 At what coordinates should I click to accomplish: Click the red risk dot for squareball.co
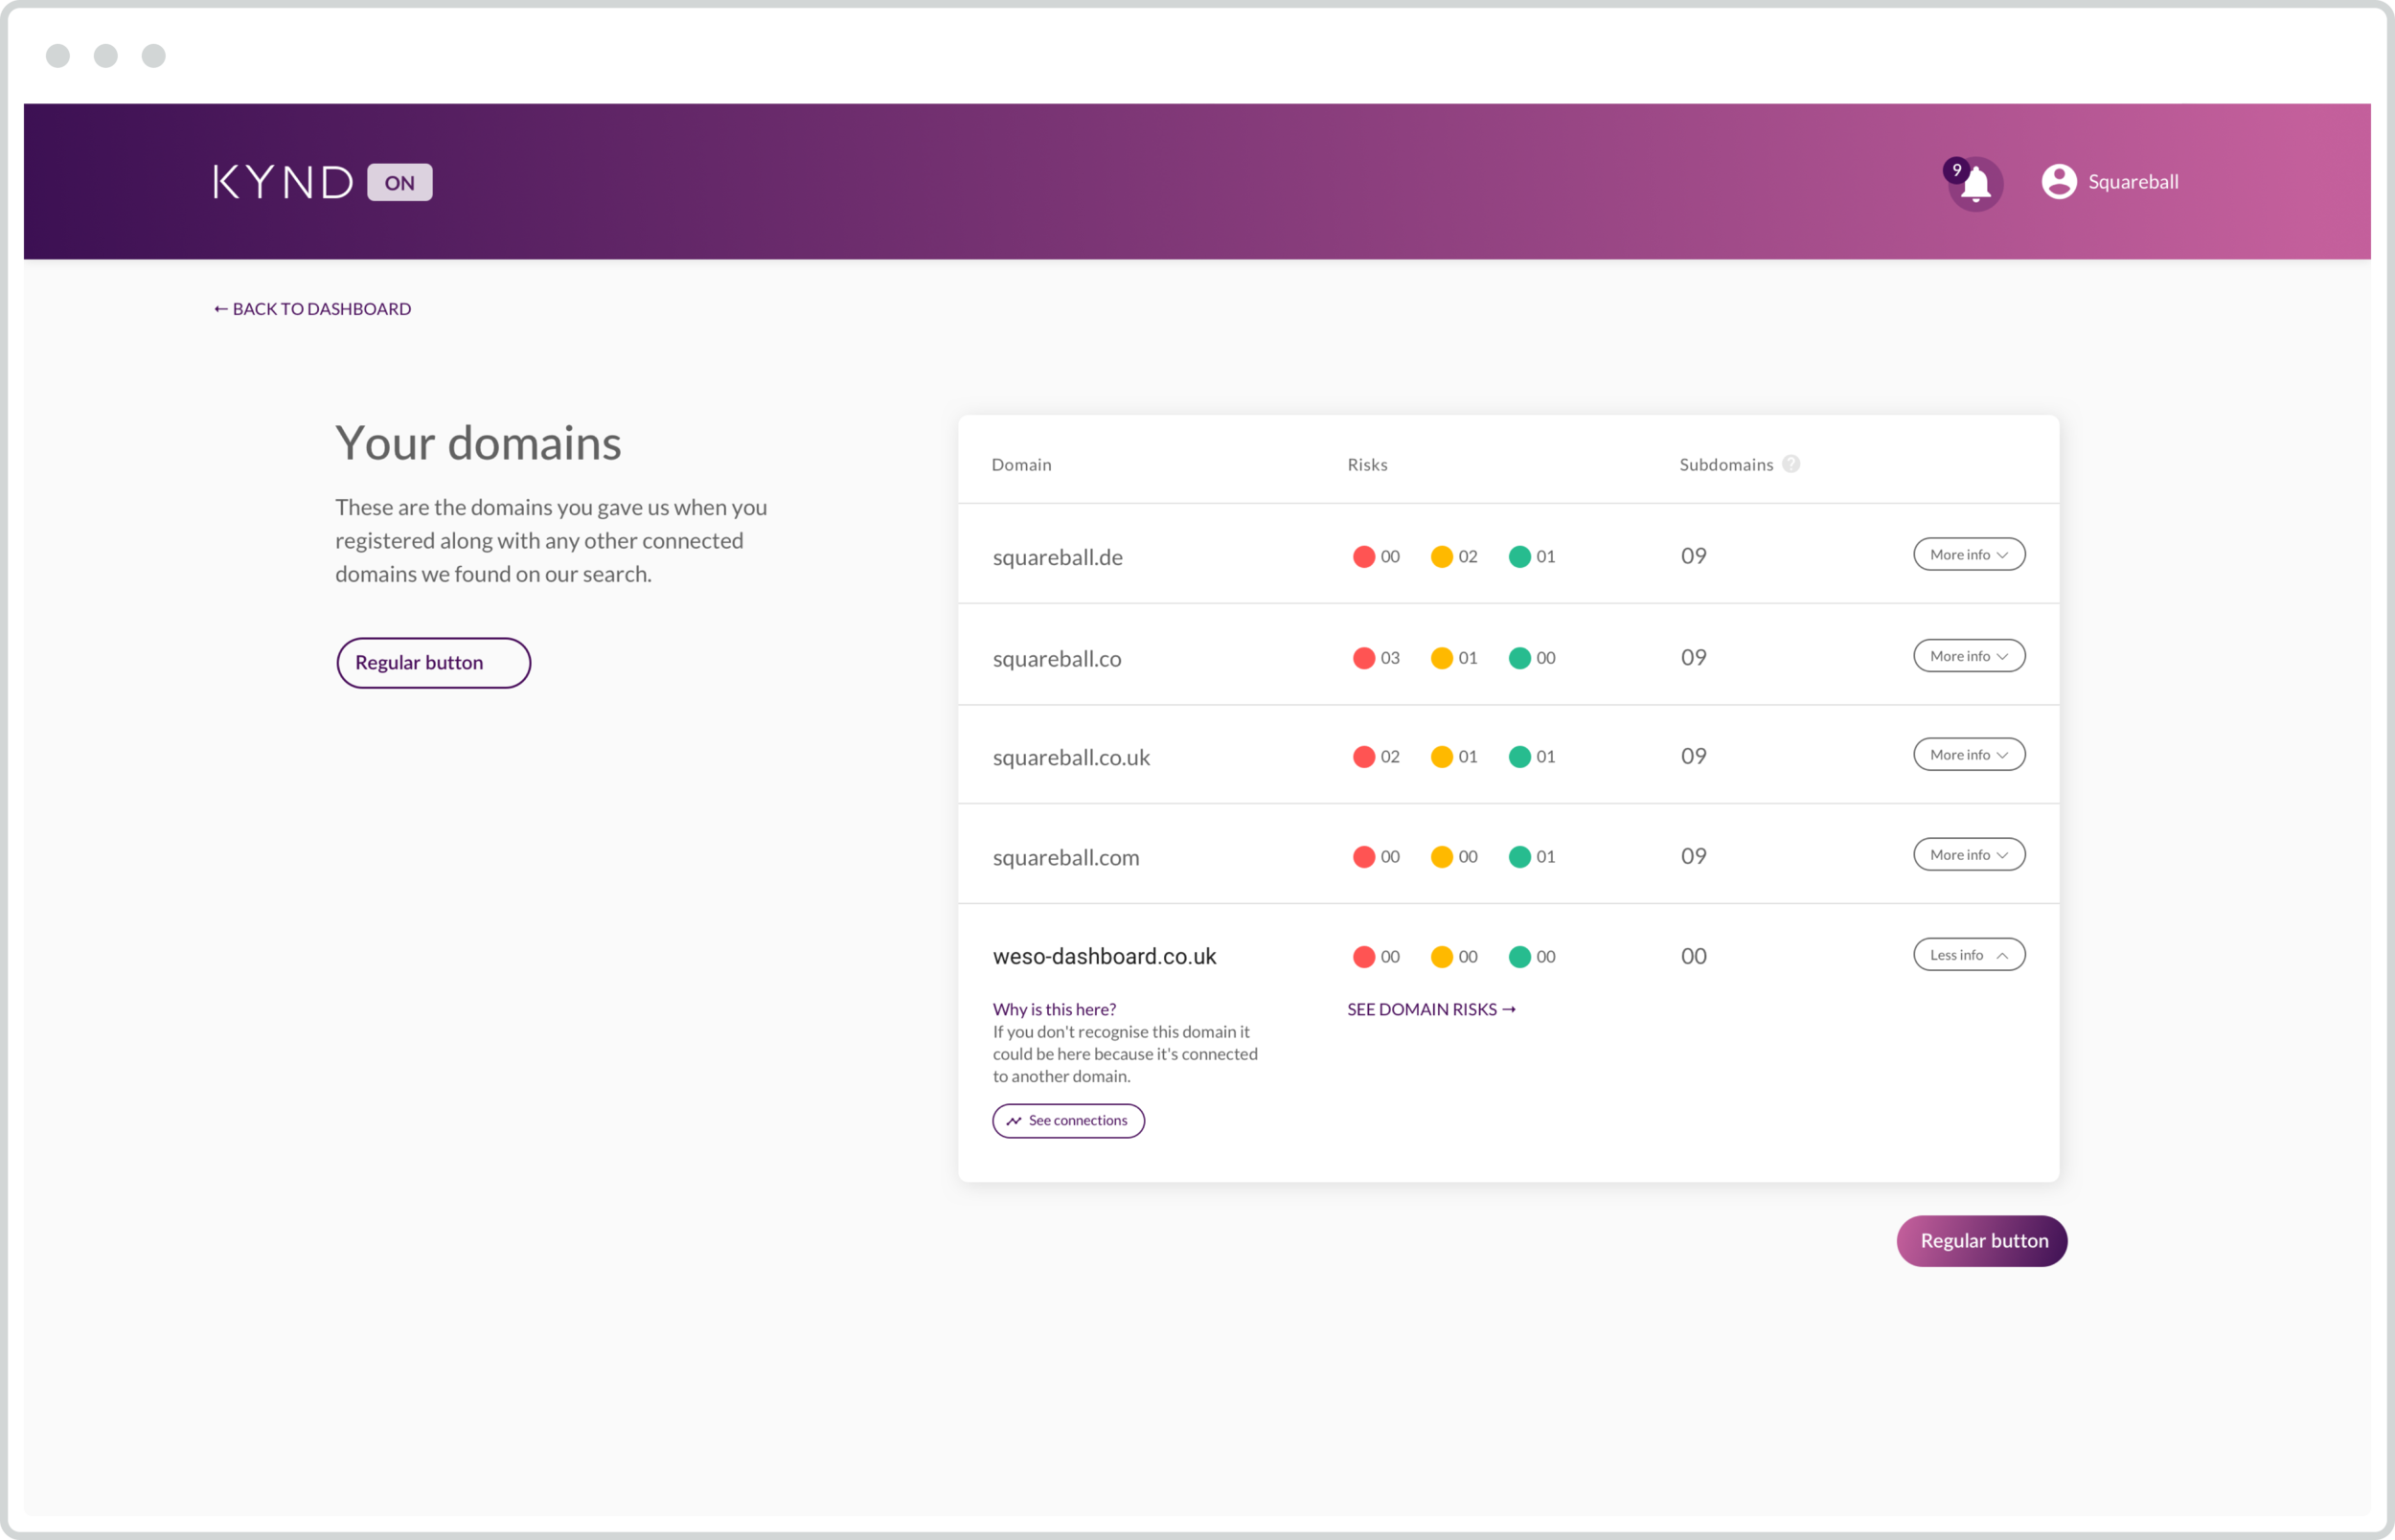[x=1364, y=658]
